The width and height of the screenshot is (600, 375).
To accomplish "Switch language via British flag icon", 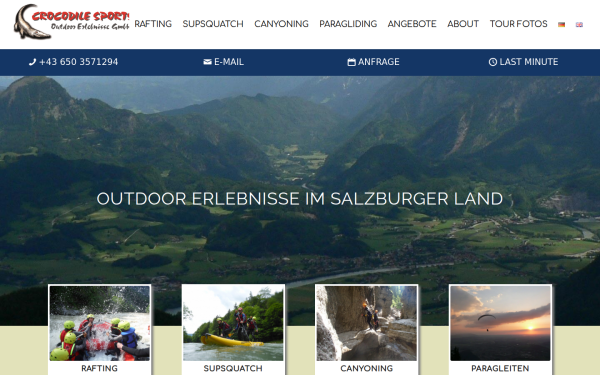I will (x=579, y=24).
